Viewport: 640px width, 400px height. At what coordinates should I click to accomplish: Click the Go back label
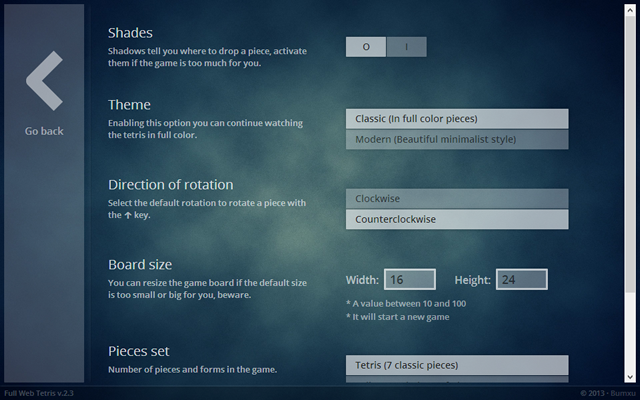[x=44, y=131]
